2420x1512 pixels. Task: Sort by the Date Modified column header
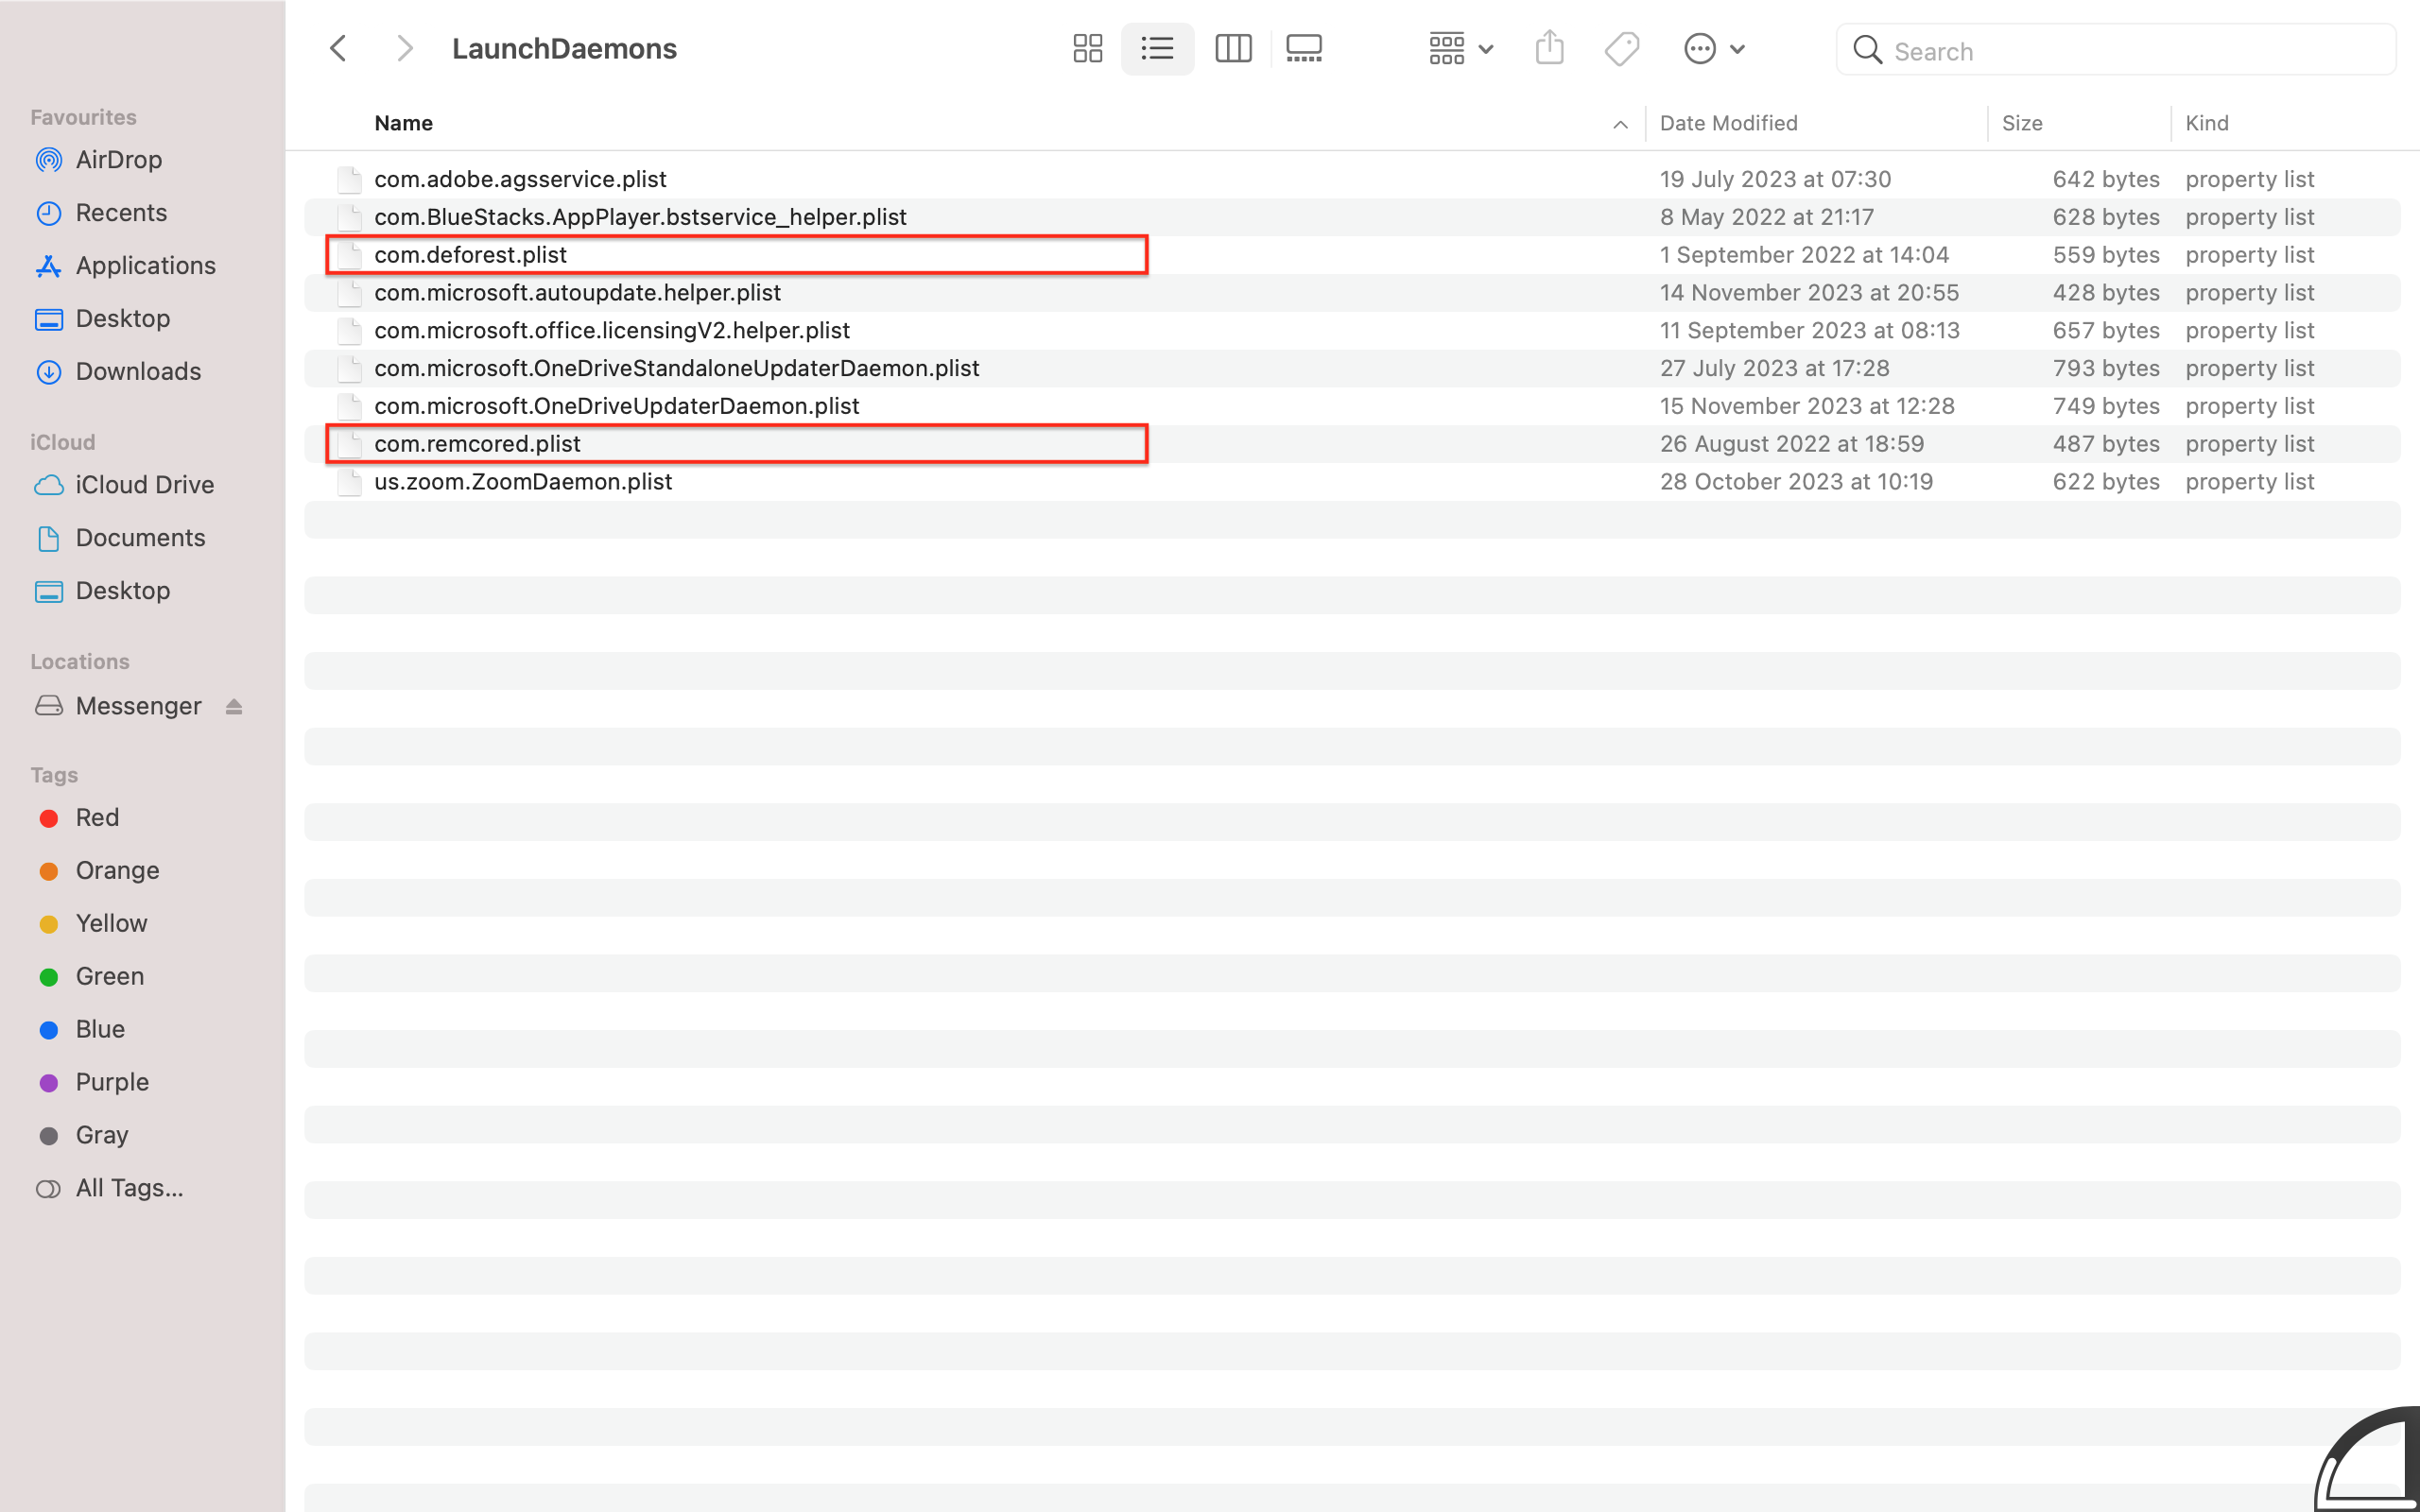[1728, 124]
